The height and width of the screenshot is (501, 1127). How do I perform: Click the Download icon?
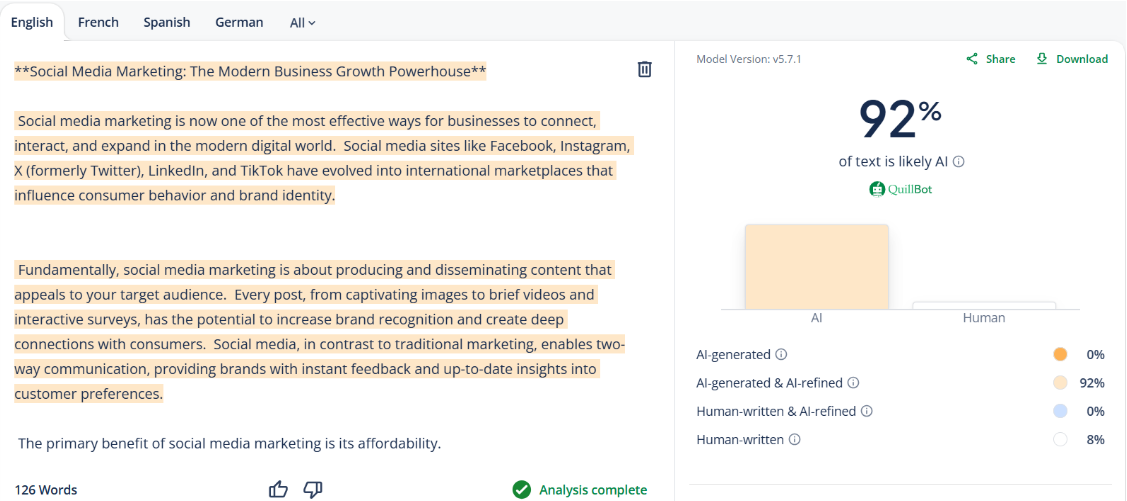1042,59
